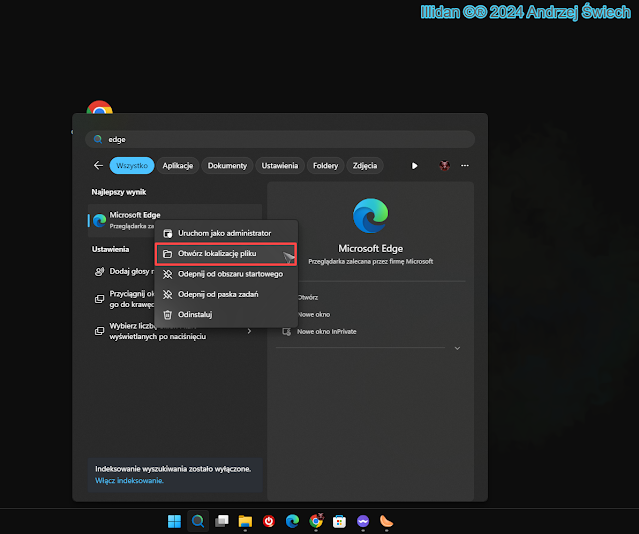Switch to the Aplikacje filter tab
This screenshot has width=639, height=534.
tap(177, 165)
